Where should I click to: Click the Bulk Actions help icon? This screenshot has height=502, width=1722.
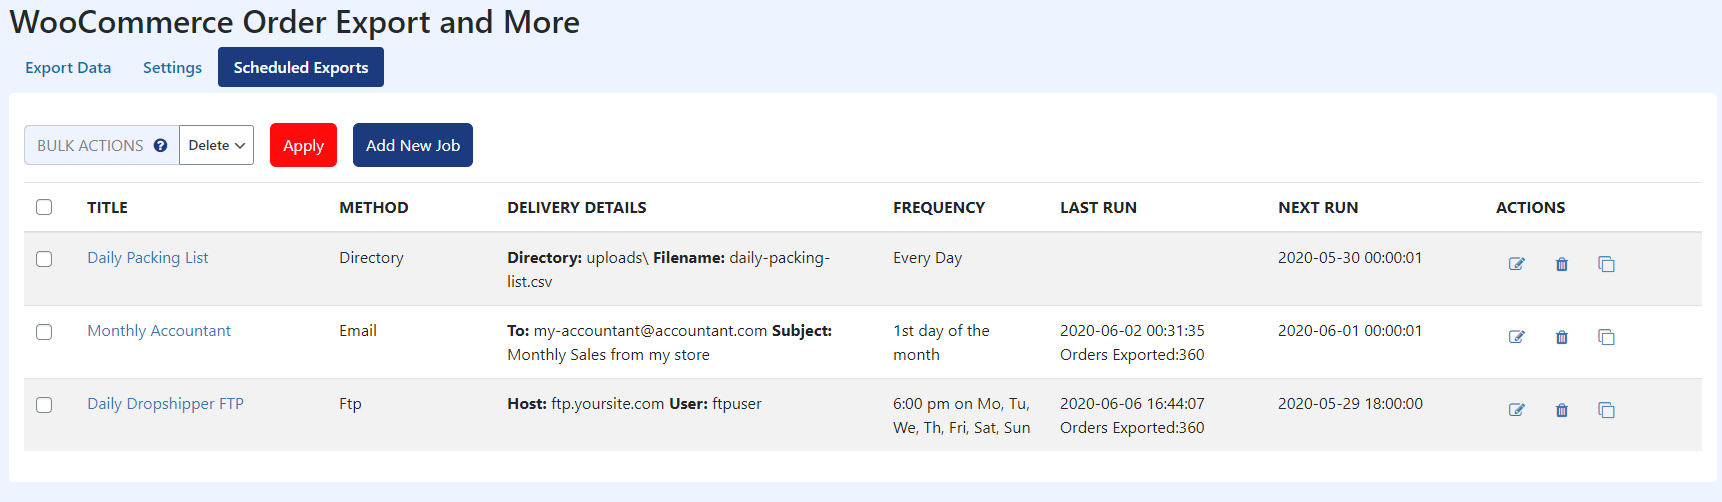[160, 145]
